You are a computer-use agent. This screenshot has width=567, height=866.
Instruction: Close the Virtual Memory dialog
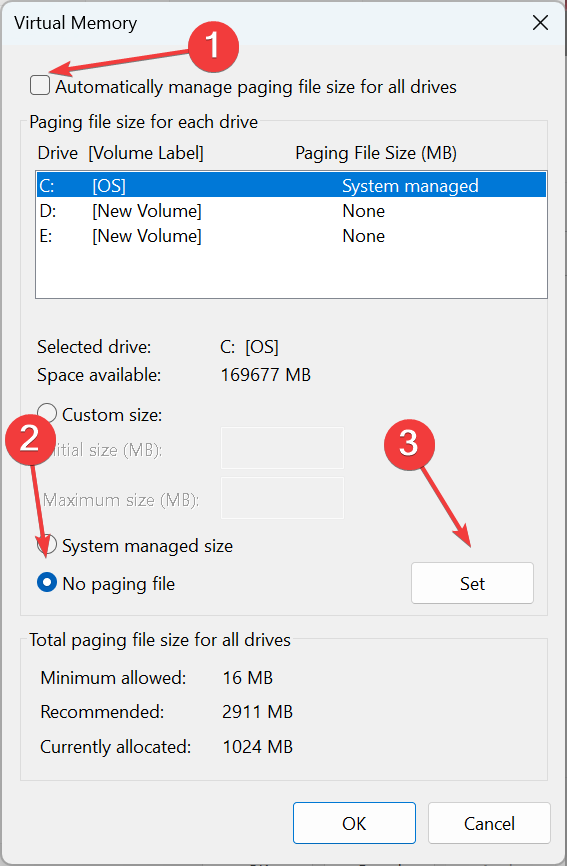(540, 23)
